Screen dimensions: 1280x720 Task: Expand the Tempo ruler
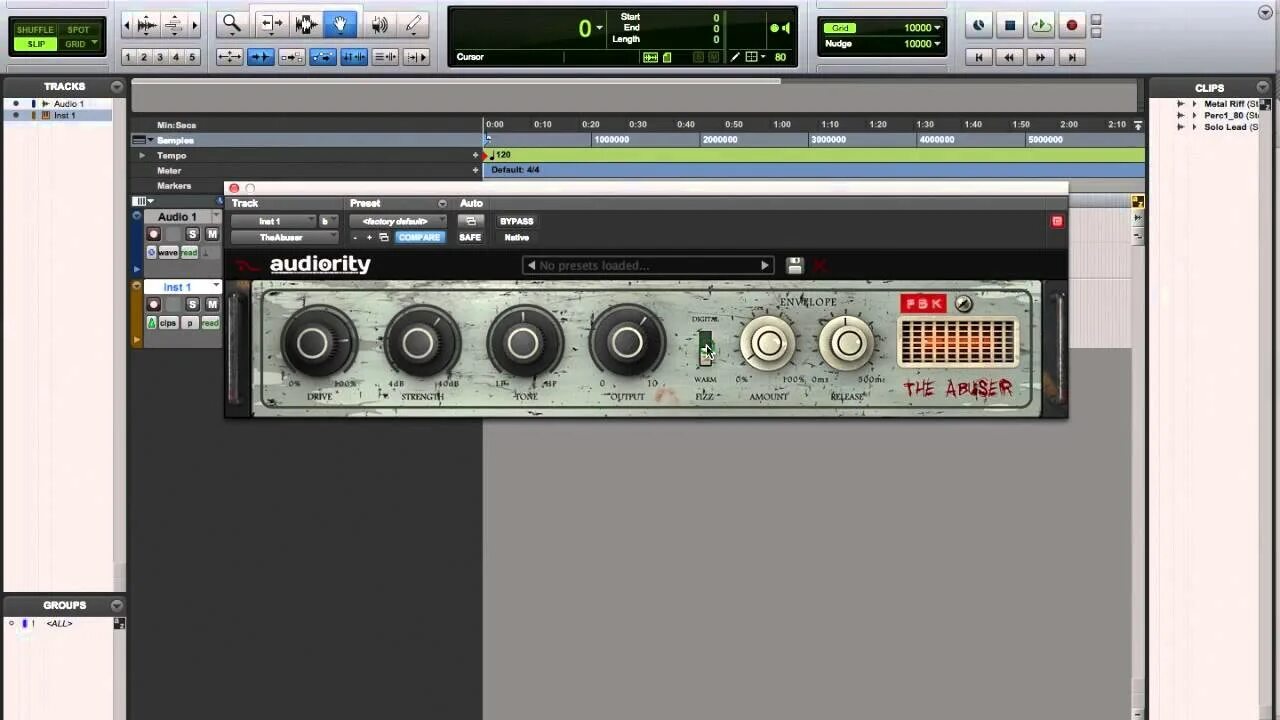point(142,155)
